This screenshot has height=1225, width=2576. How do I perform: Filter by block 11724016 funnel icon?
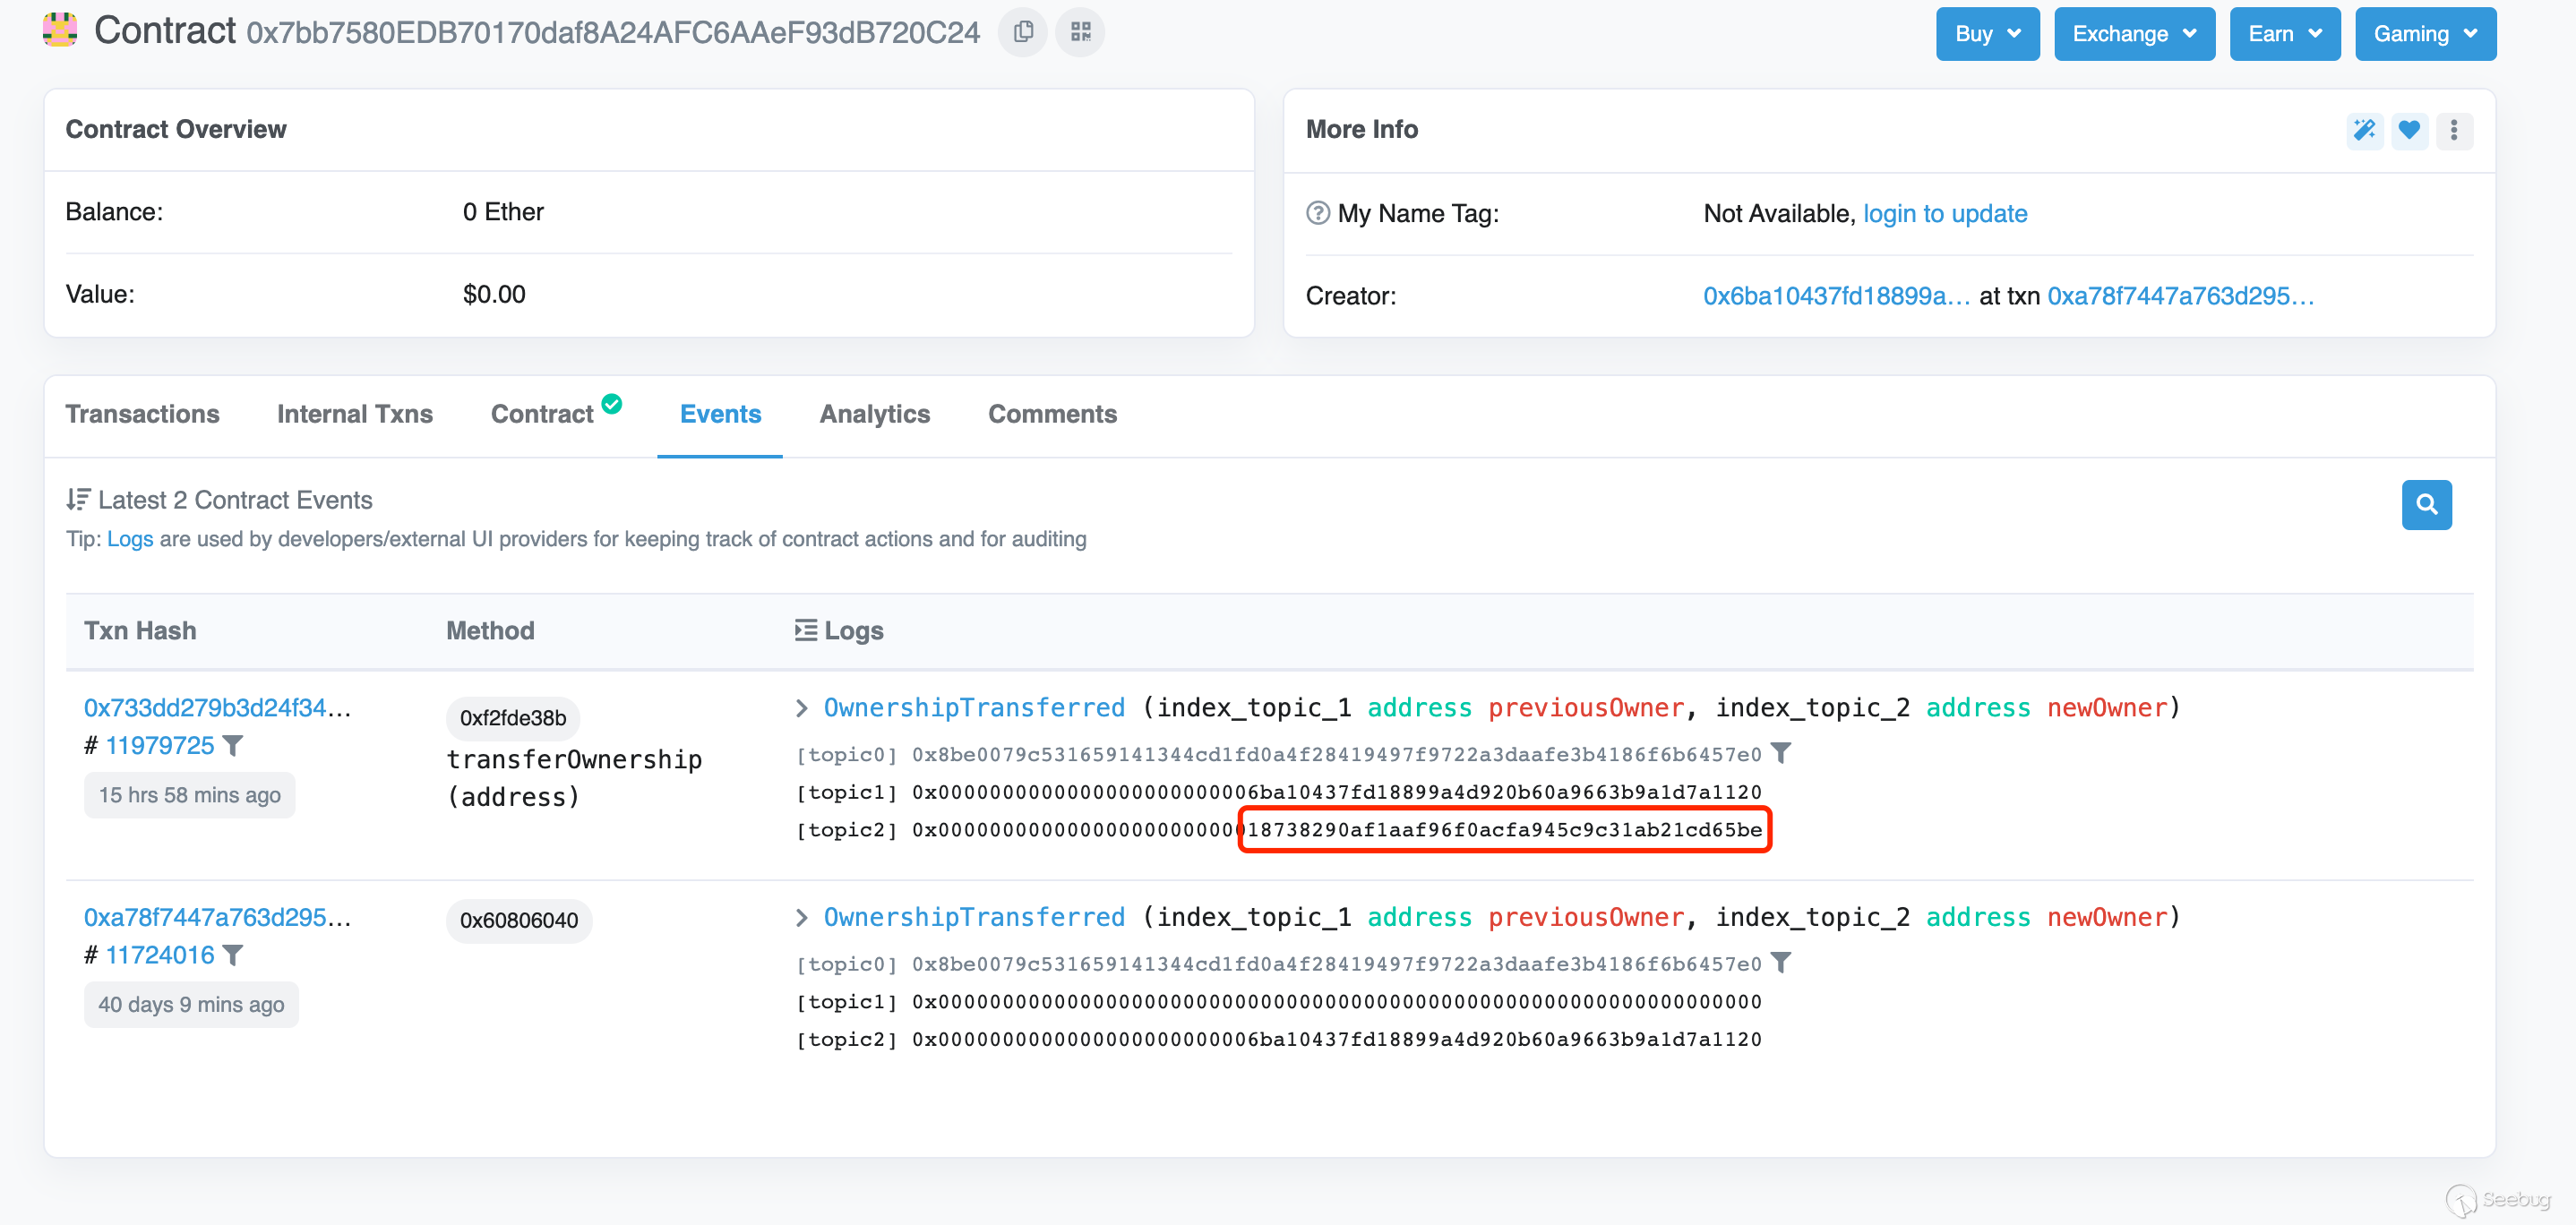pyautogui.click(x=233, y=955)
